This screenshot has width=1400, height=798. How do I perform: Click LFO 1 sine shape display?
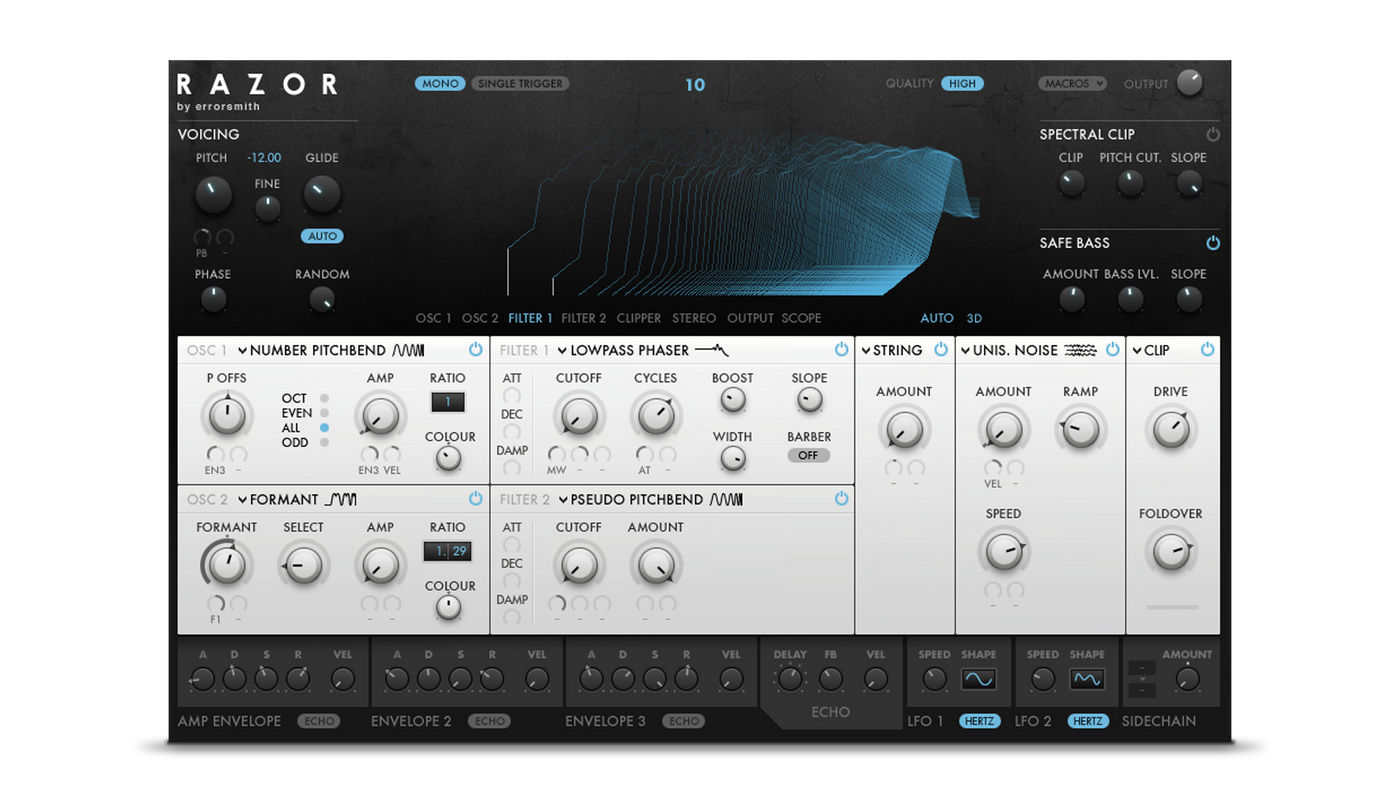(979, 679)
